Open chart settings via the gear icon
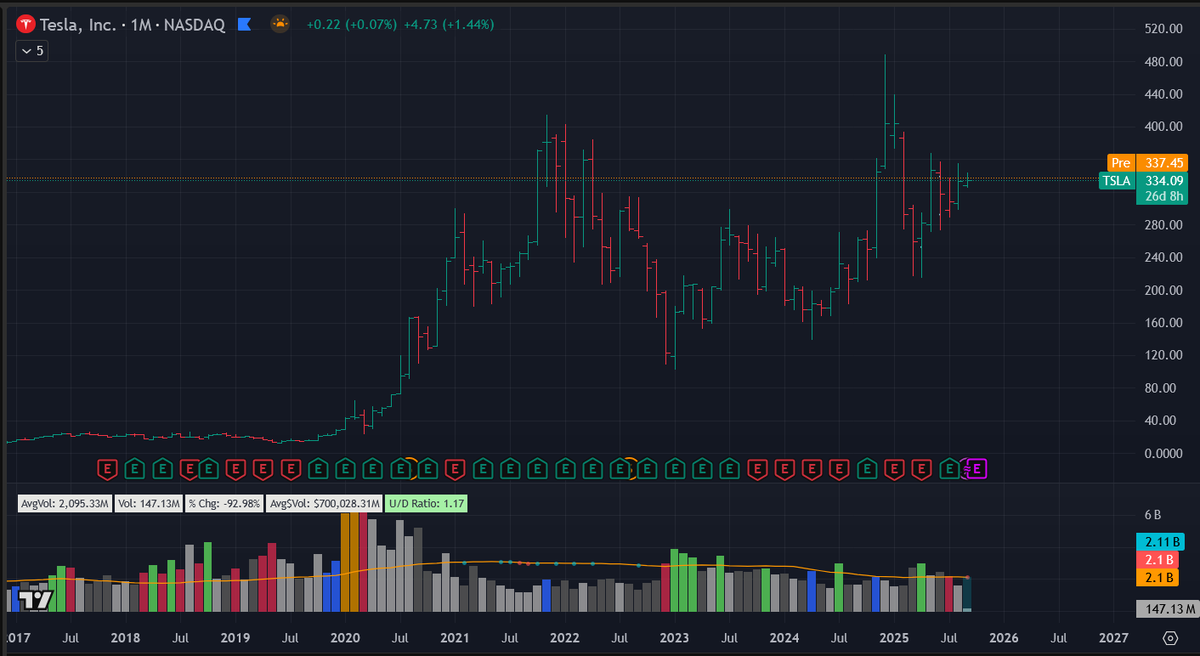 tap(1170, 637)
